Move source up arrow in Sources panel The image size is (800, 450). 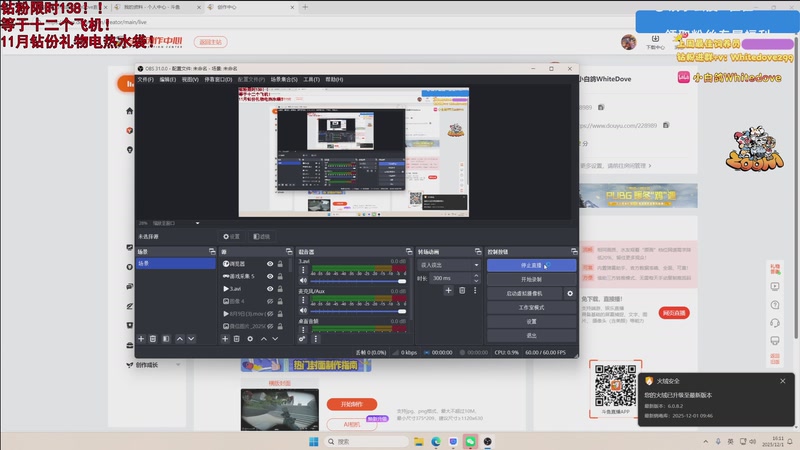pyautogui.click(x=264, y=339)
